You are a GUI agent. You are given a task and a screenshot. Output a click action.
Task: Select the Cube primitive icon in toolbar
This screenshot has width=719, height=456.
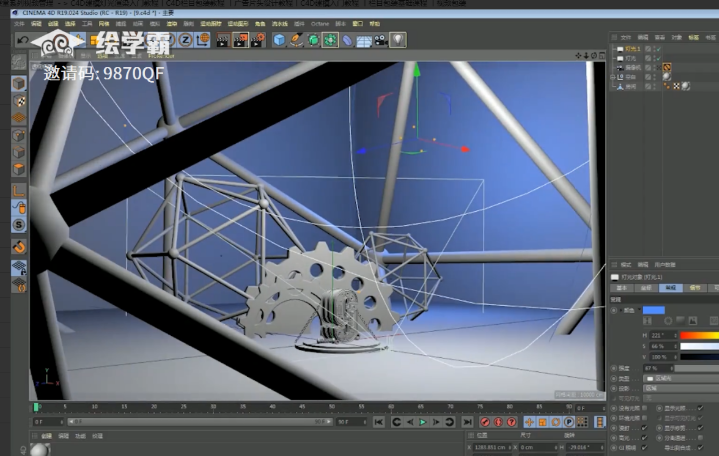pos(279,40)
